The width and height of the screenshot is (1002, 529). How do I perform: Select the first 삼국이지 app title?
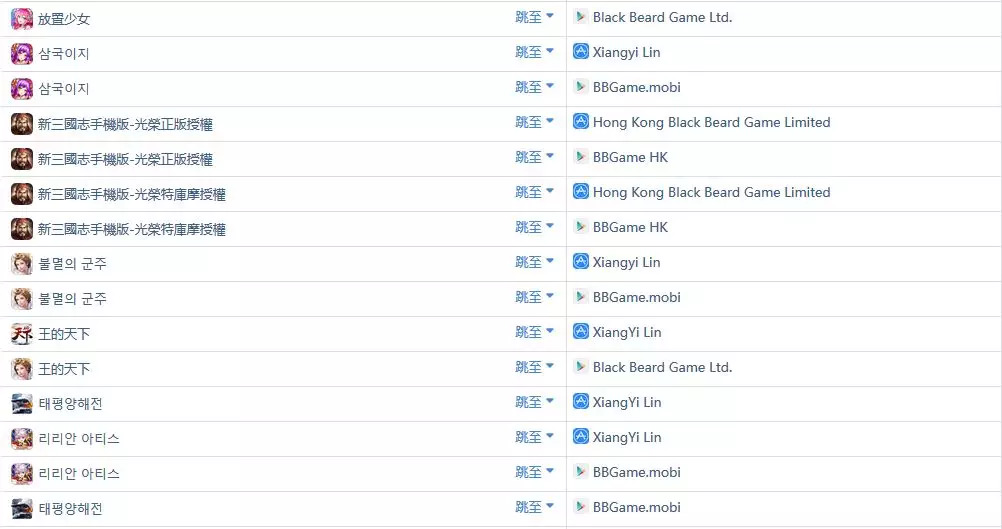pyautogui.click(x=63, y=54)
